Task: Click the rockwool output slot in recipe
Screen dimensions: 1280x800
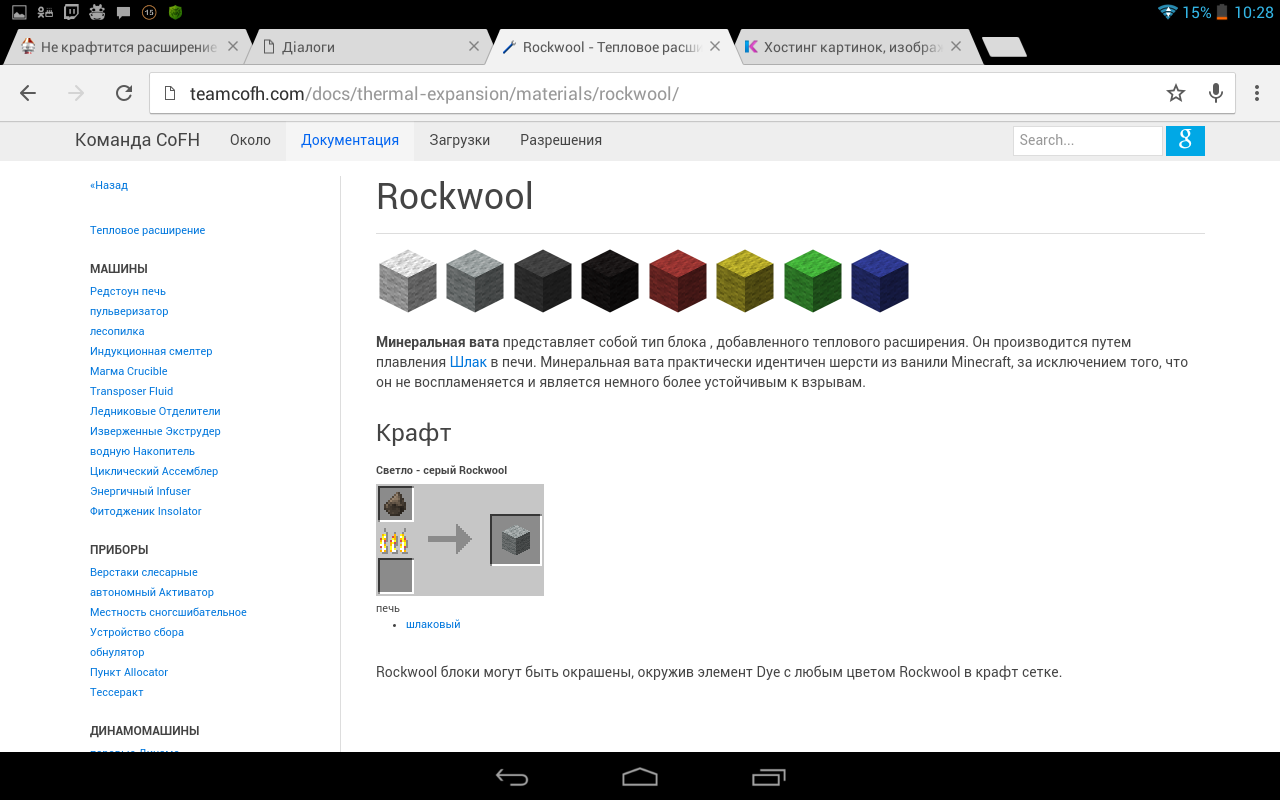Action: 516,540
